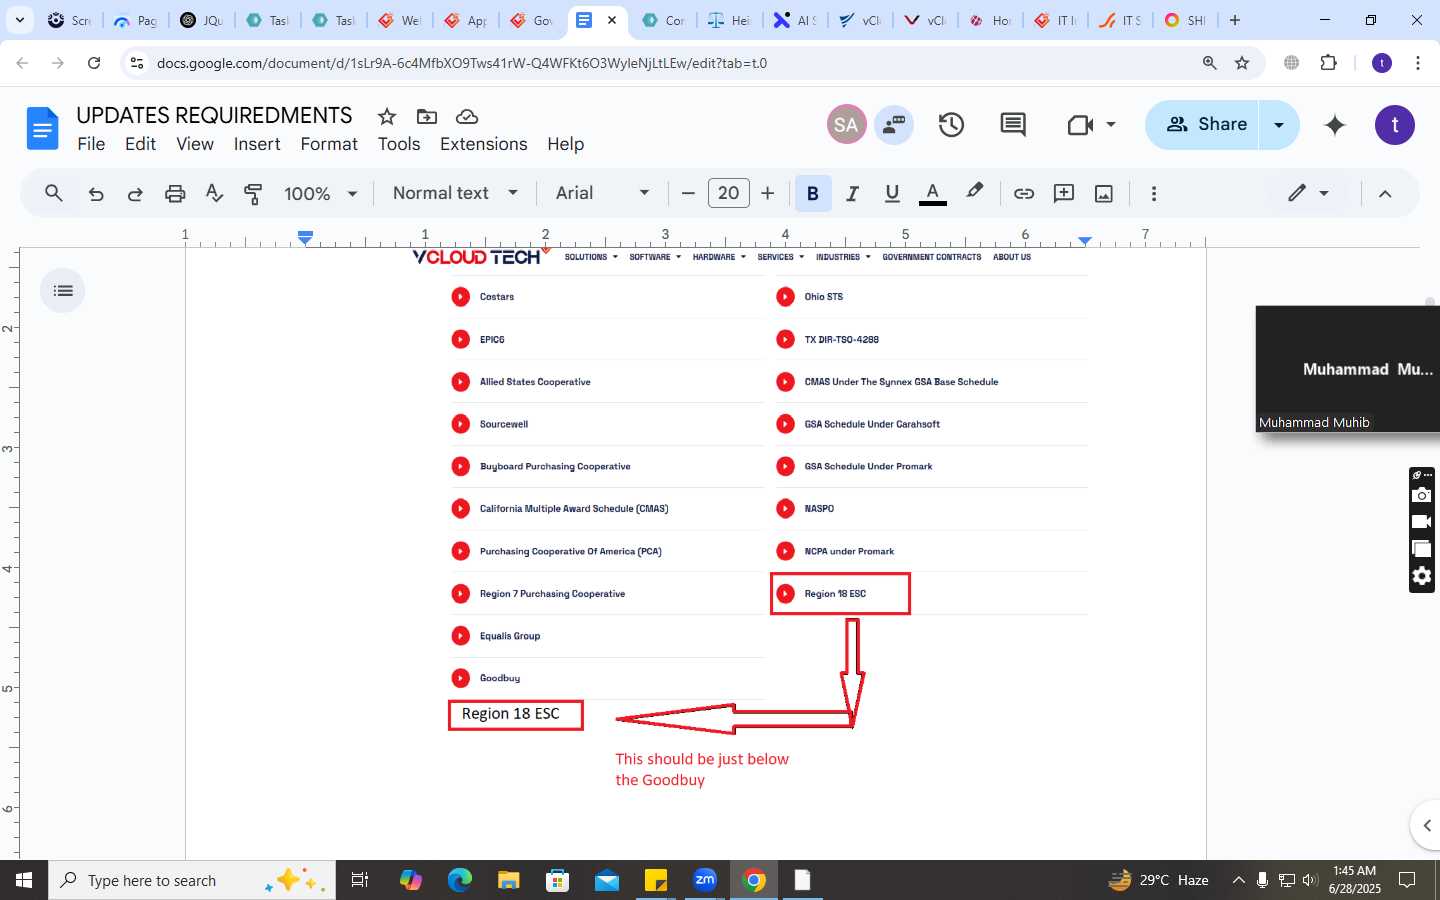Show the document outline
The image size is (1440, 900).
[63, 291]
